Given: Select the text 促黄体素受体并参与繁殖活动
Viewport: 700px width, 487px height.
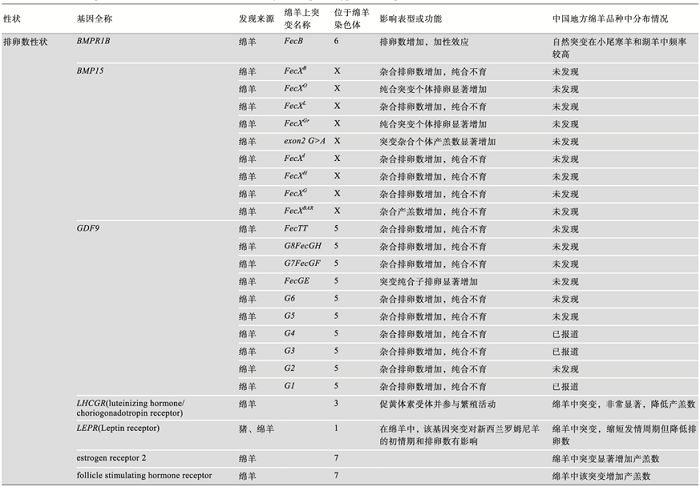Looking at the screenshot, I should 438,404.
